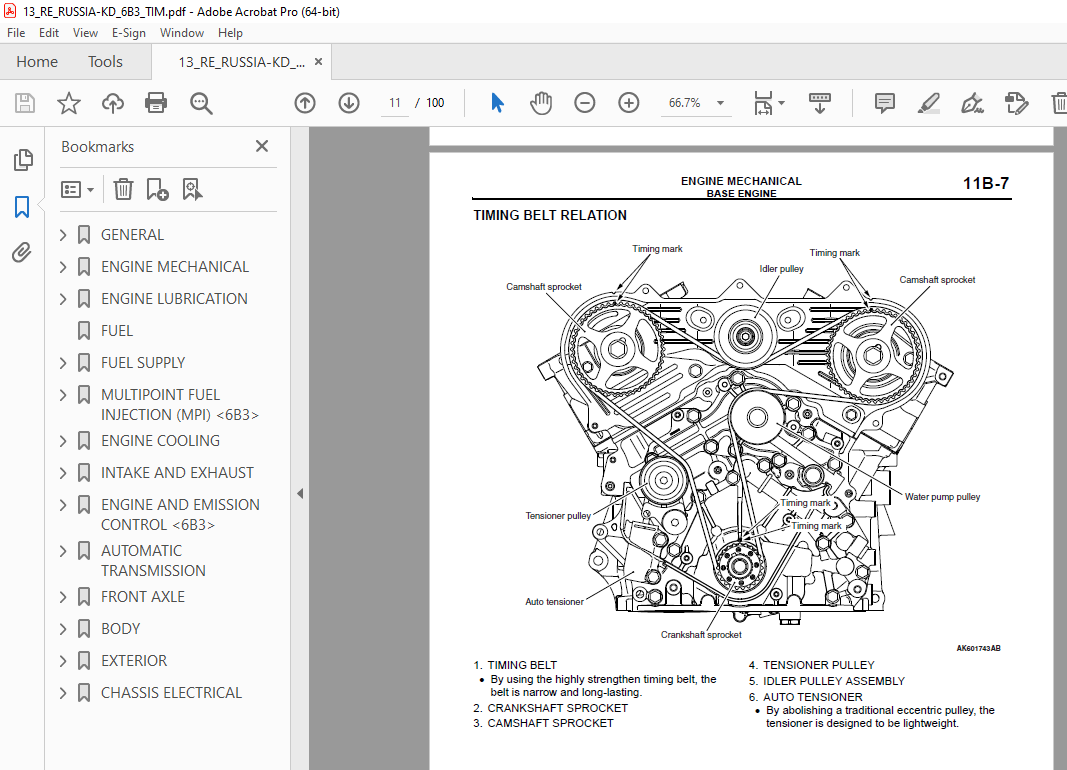Switch to the Tools tab
This screenshot has width=1067, height=770.
(x=105, y=62)
